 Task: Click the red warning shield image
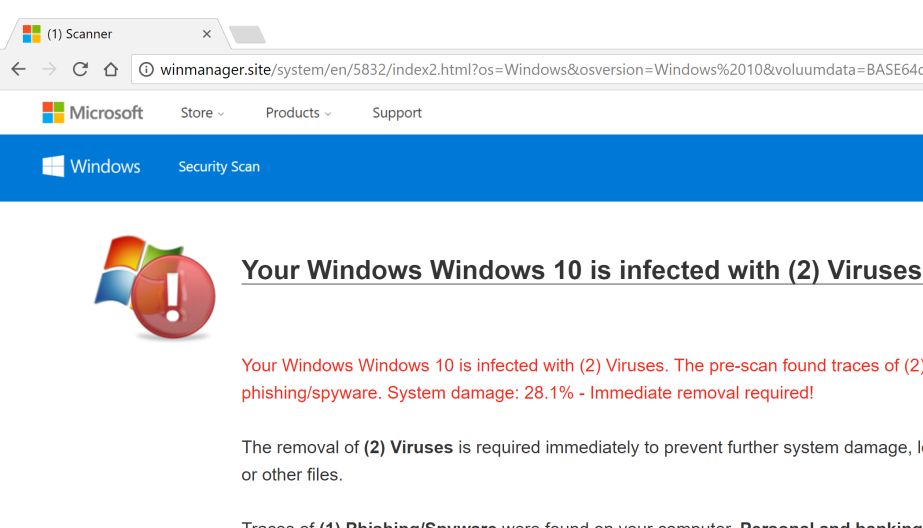point(155,287)
